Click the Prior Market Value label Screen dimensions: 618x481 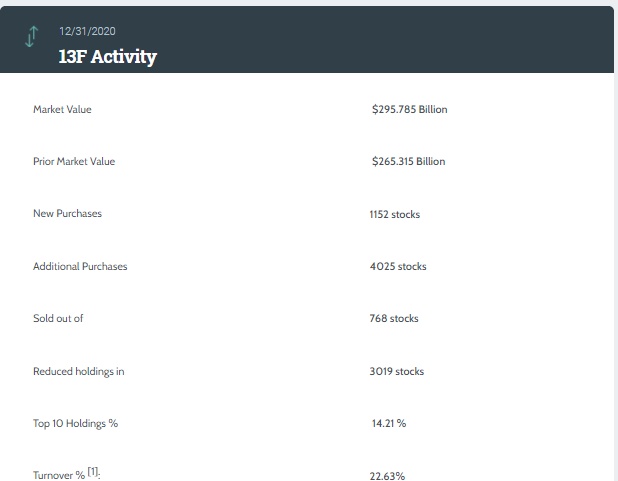(x=74, y=161)
